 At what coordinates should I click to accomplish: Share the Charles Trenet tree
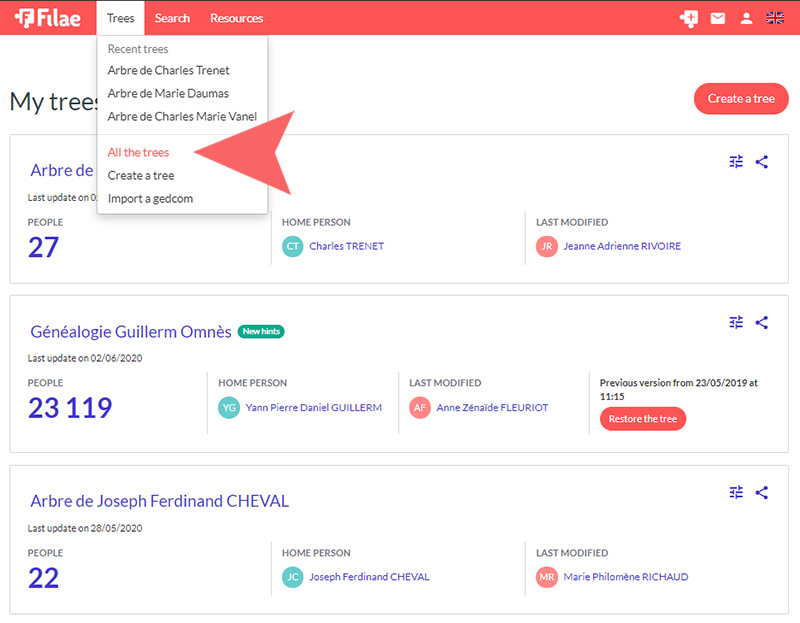coord(762,162)
